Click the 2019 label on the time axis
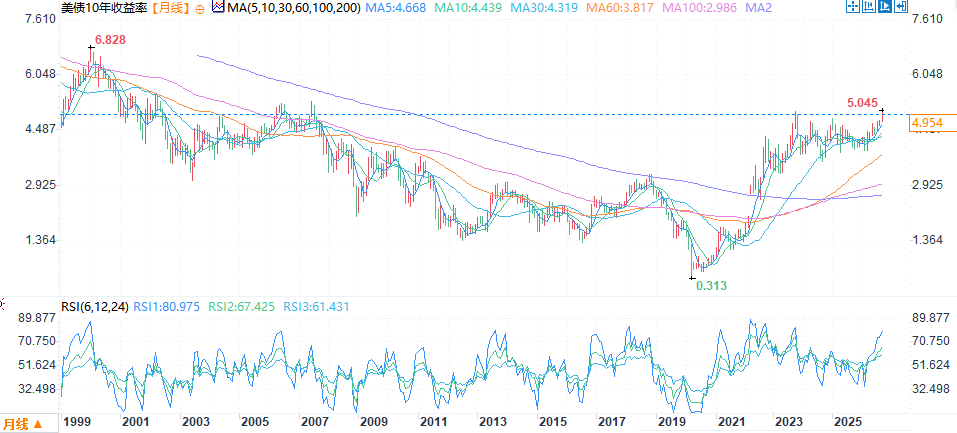Viewport: 957px width, 433px height. pos(670,422)
